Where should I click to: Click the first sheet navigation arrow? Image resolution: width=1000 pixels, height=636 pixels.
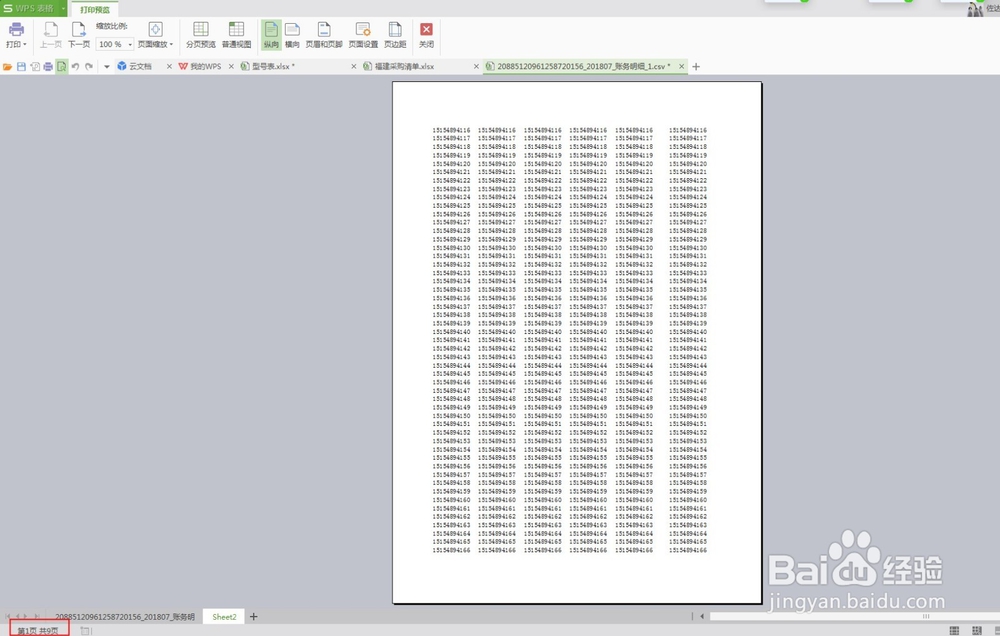click(x=8, y=616)
